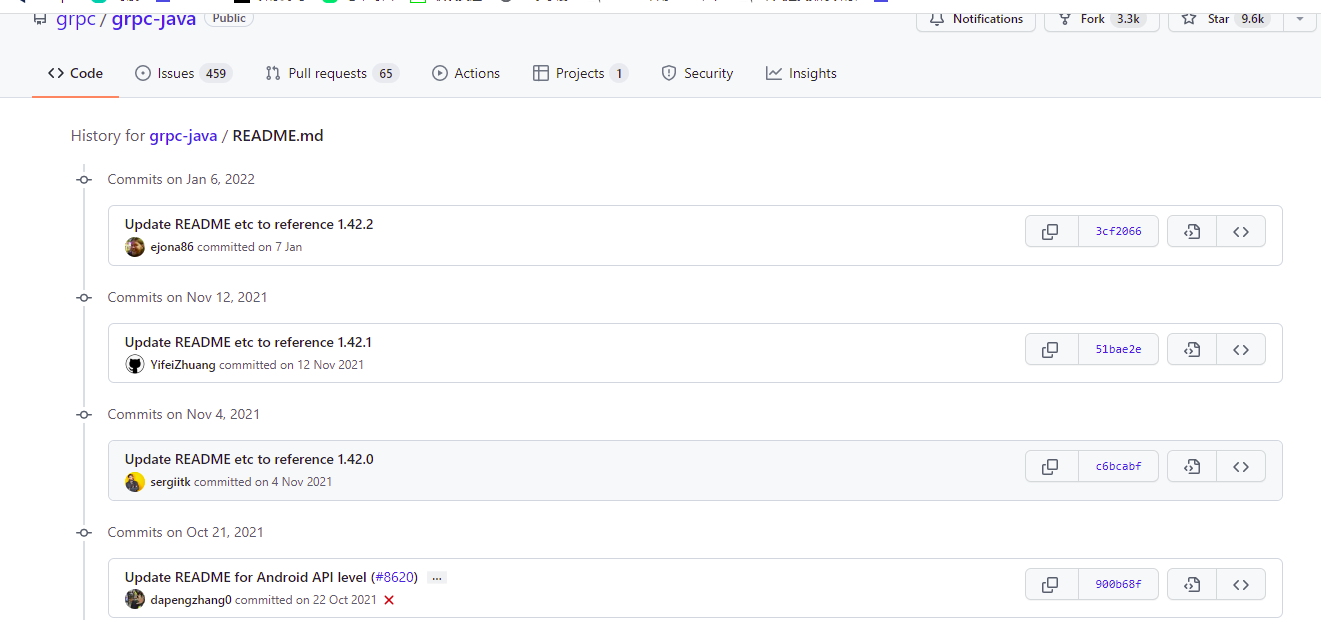Open YifeiZhuang avatar
The height and width of the screenshot is (620, 1321).
[135, 365]
